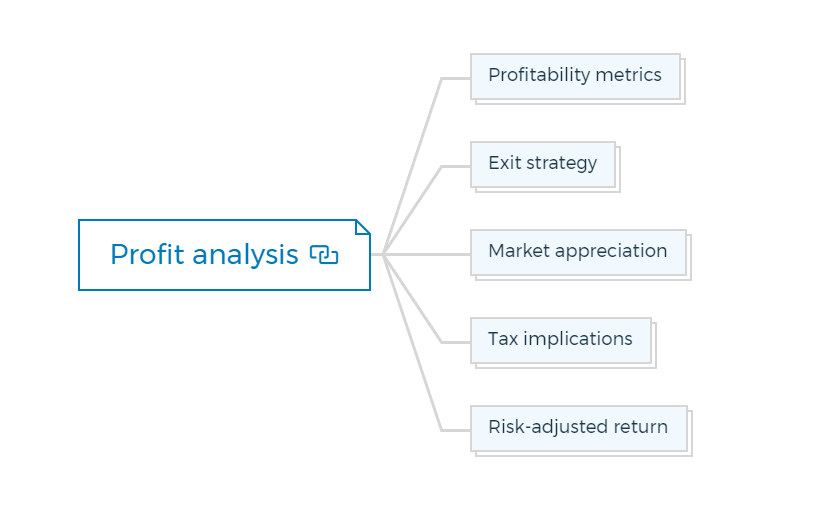Click the straight connector to Market appreciation

tap(428, 254)
